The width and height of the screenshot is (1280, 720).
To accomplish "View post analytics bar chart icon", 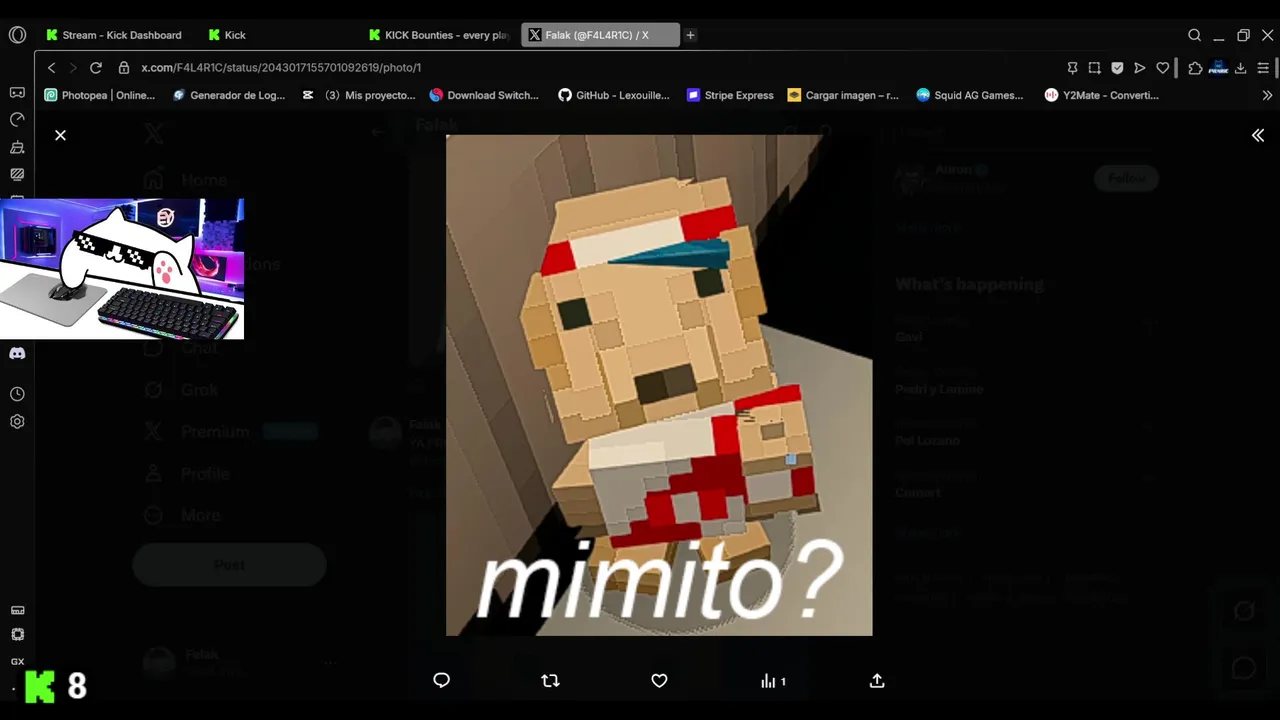I will point(768,681).
